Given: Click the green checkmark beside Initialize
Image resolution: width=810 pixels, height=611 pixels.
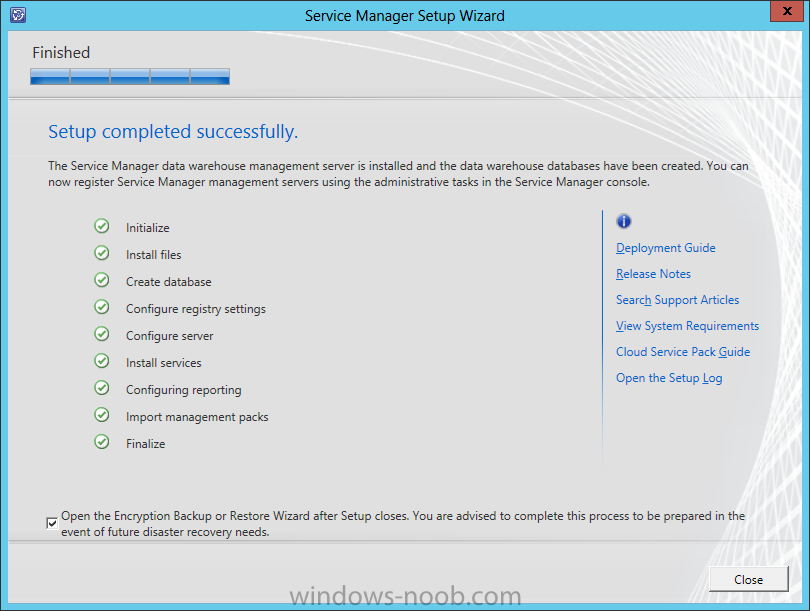Looking at the screenshot, I should (102, 226).
